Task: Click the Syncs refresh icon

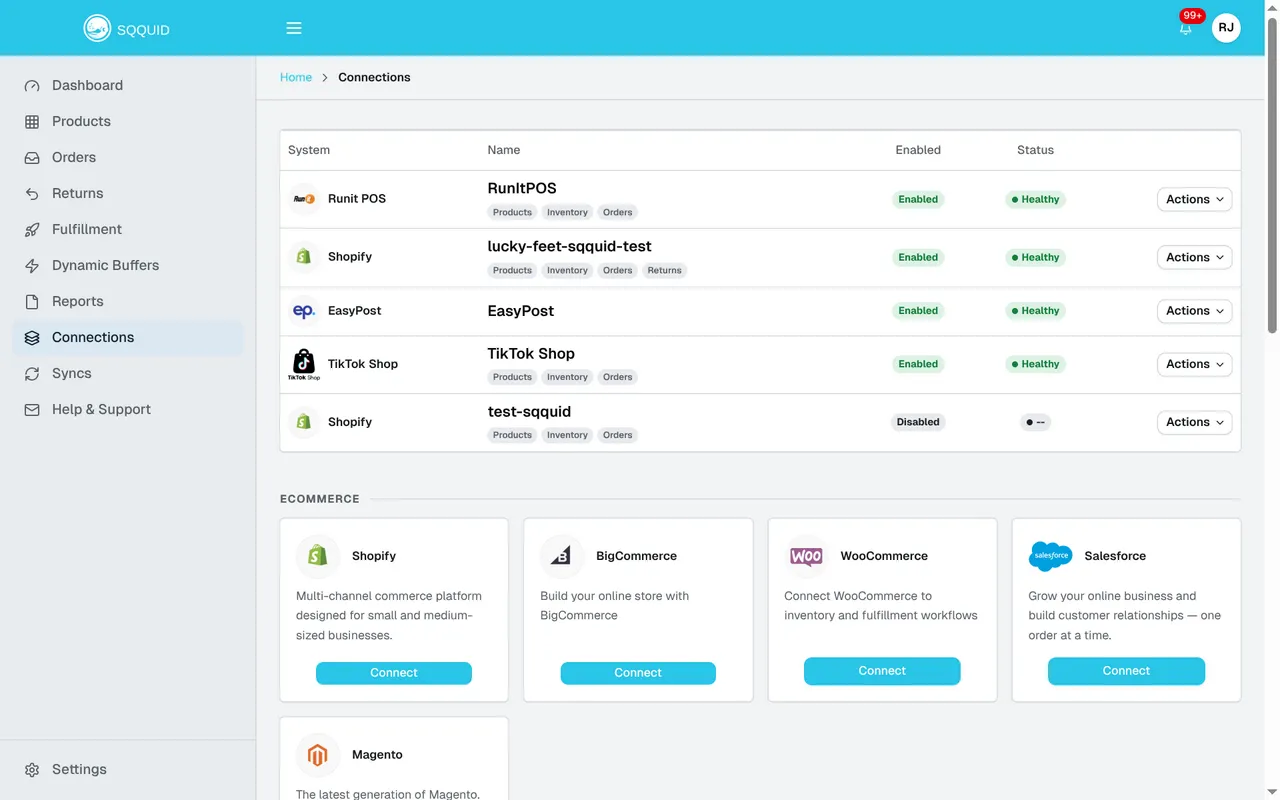Action: pos(32,374)
